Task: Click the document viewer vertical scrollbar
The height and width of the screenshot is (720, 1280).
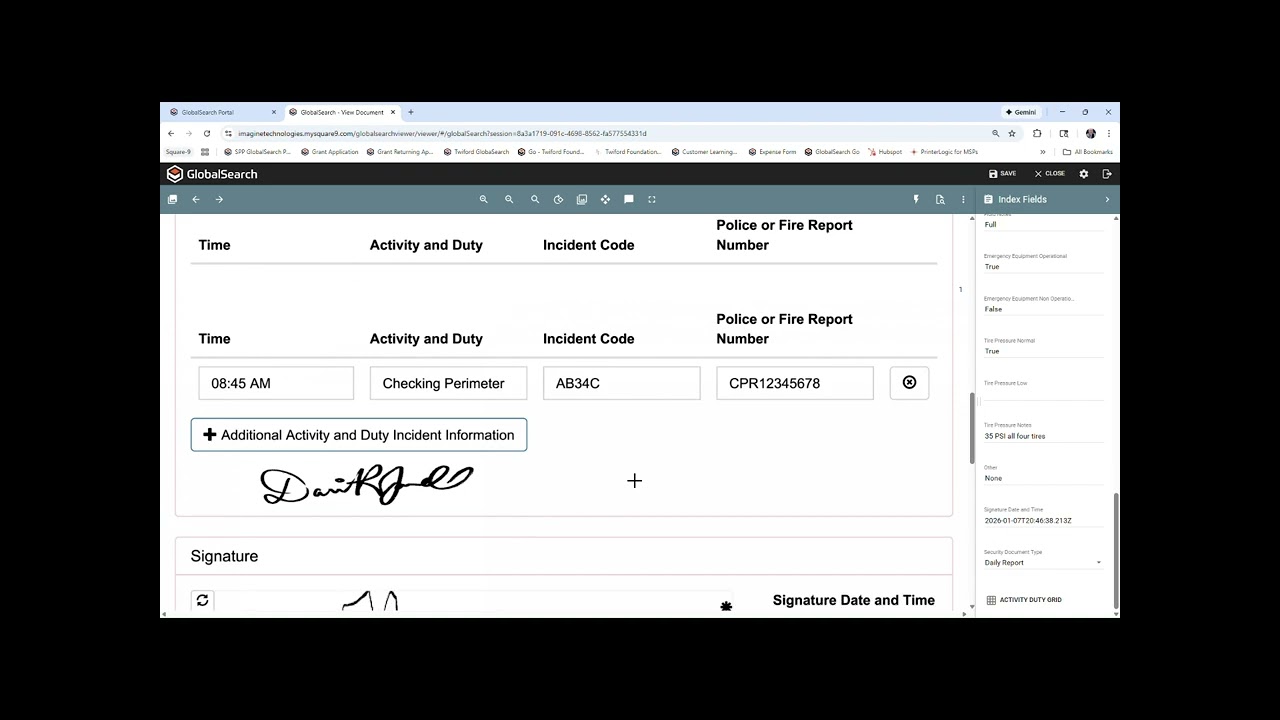Action: tap(972, 428)
